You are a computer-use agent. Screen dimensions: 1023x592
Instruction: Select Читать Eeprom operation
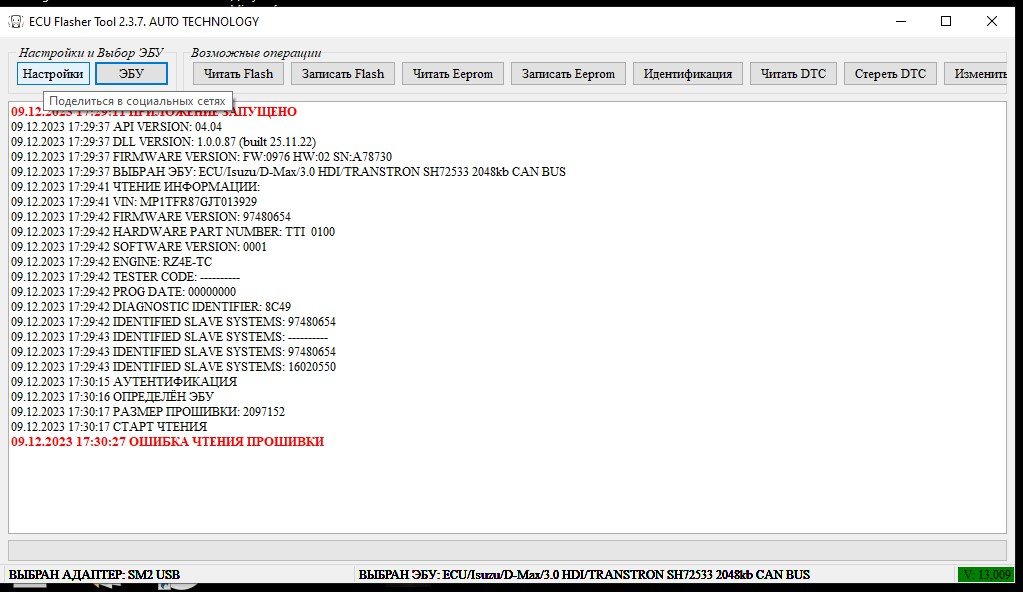point(453,74)
